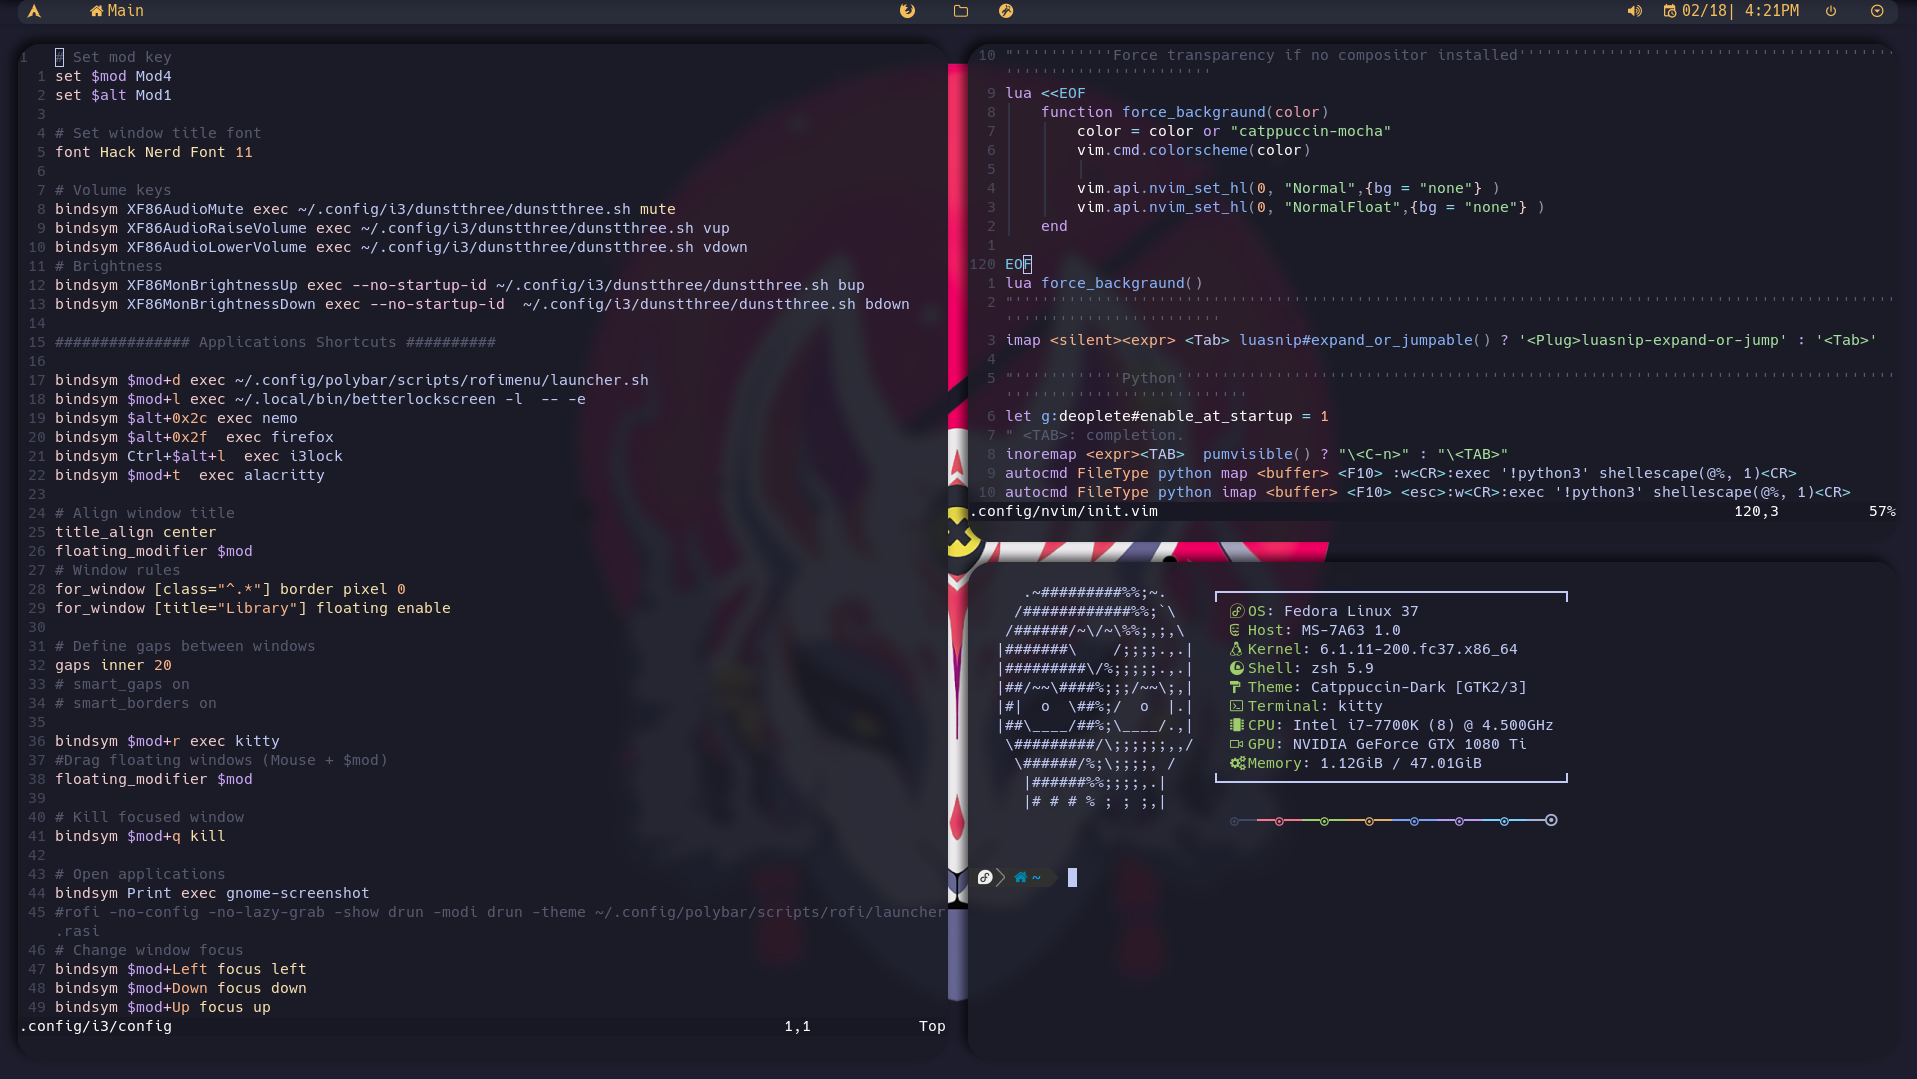This screenshot has width=1917, height=1079.
Task: Click 'let g:deoplete#enable_at_startup = 1'
Action: click(1167, 416)
